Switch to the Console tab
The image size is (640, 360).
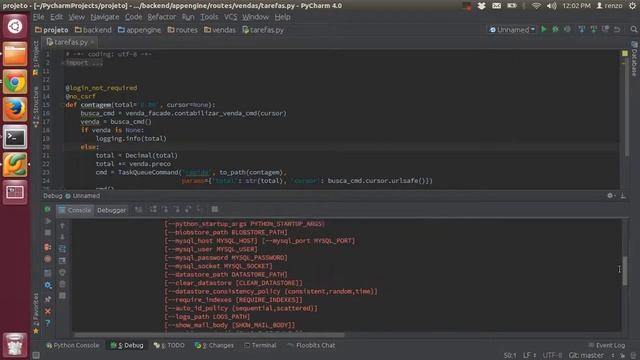point(75,210)
